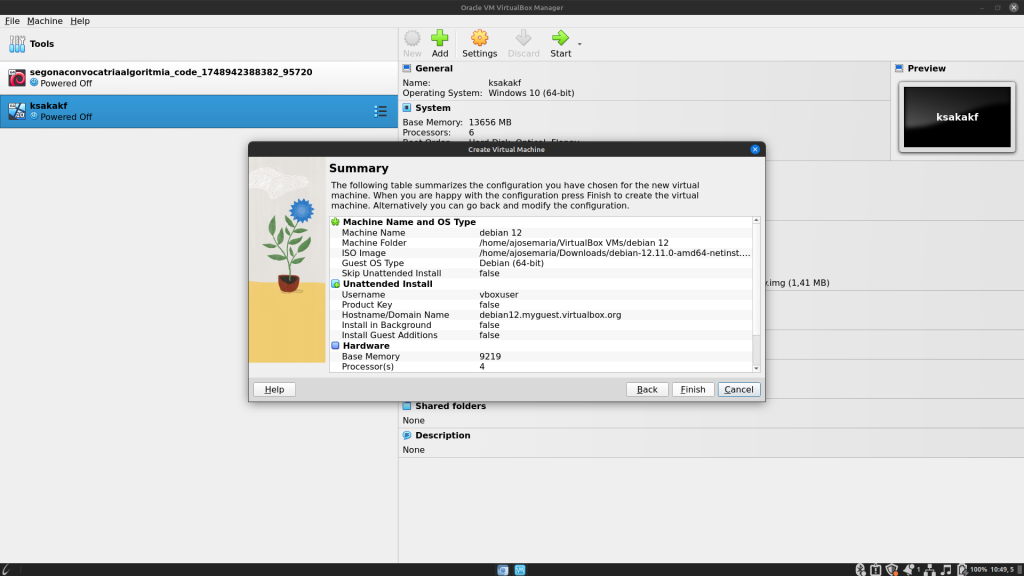Select the Username 'vboxuser' row
The image size is (1024, 576).
pos(541,295)
